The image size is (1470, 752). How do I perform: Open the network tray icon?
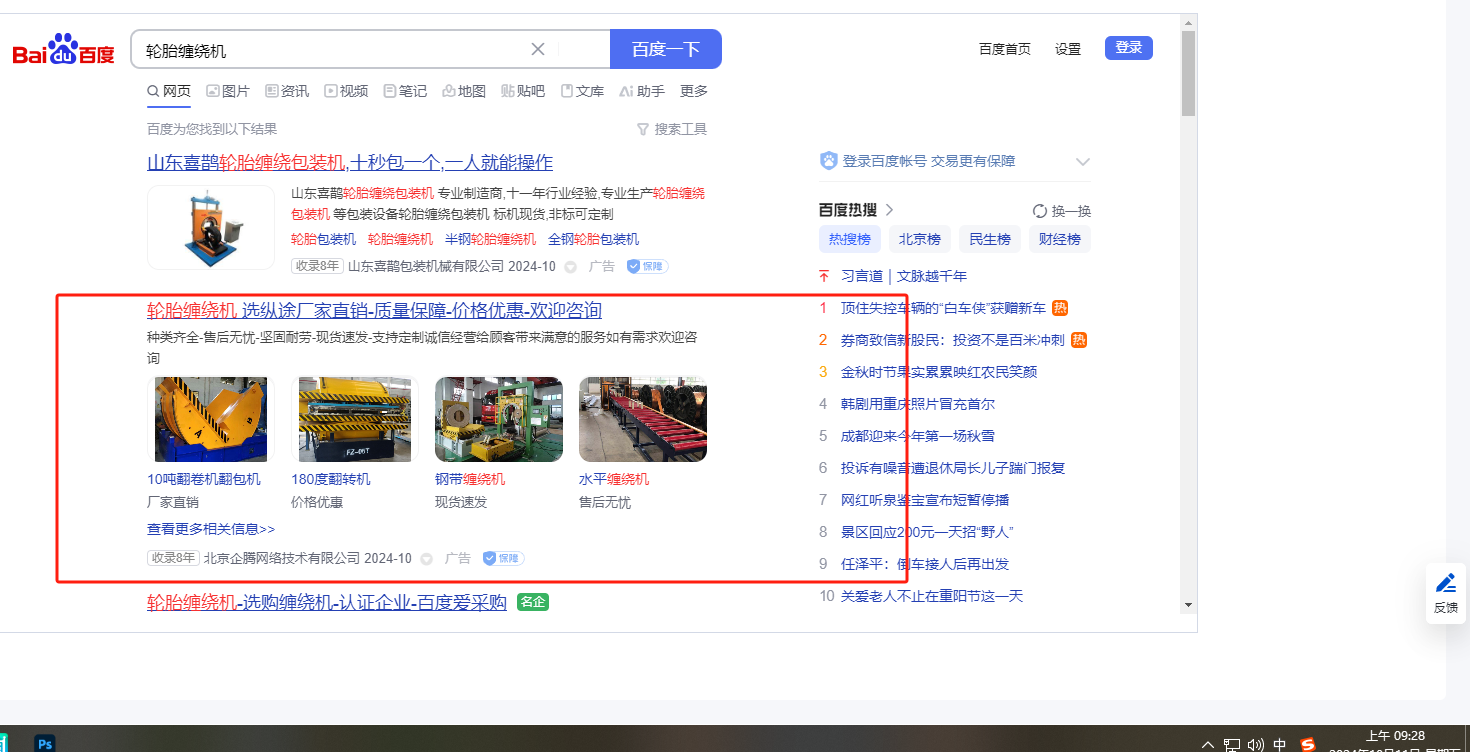[1232, 744]
